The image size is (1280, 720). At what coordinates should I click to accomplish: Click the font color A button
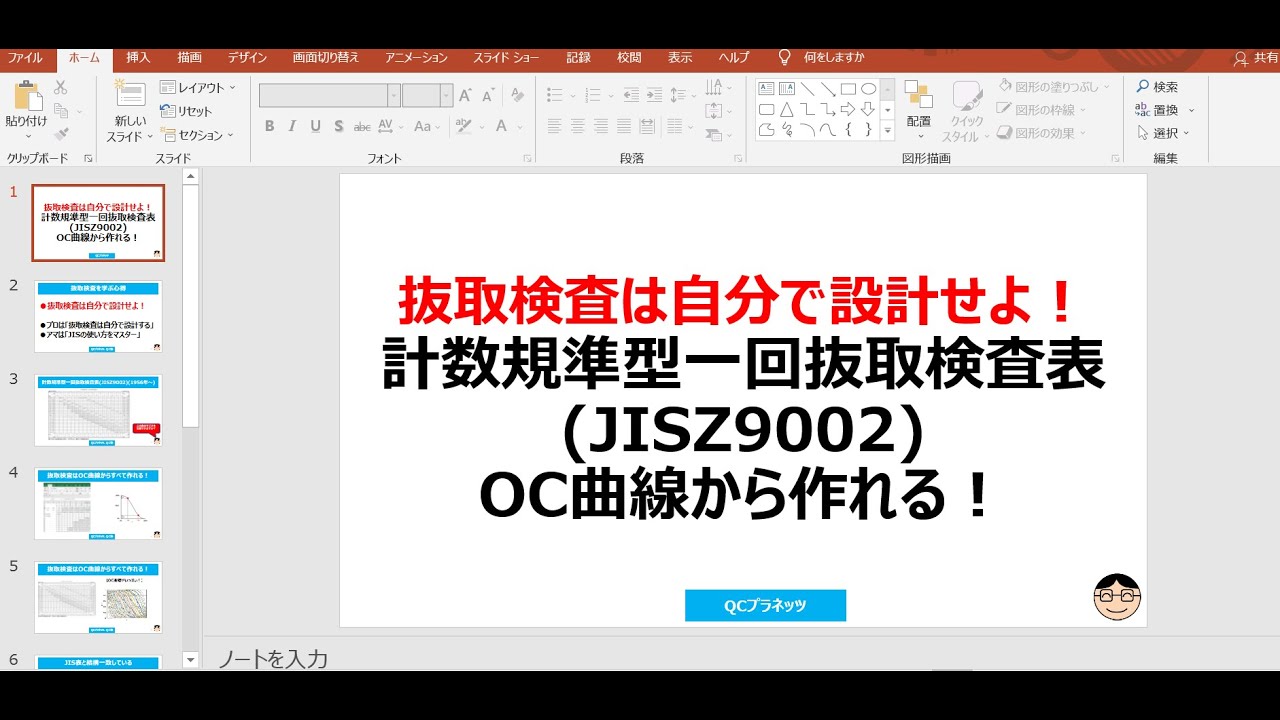click(x=501, y=126)
